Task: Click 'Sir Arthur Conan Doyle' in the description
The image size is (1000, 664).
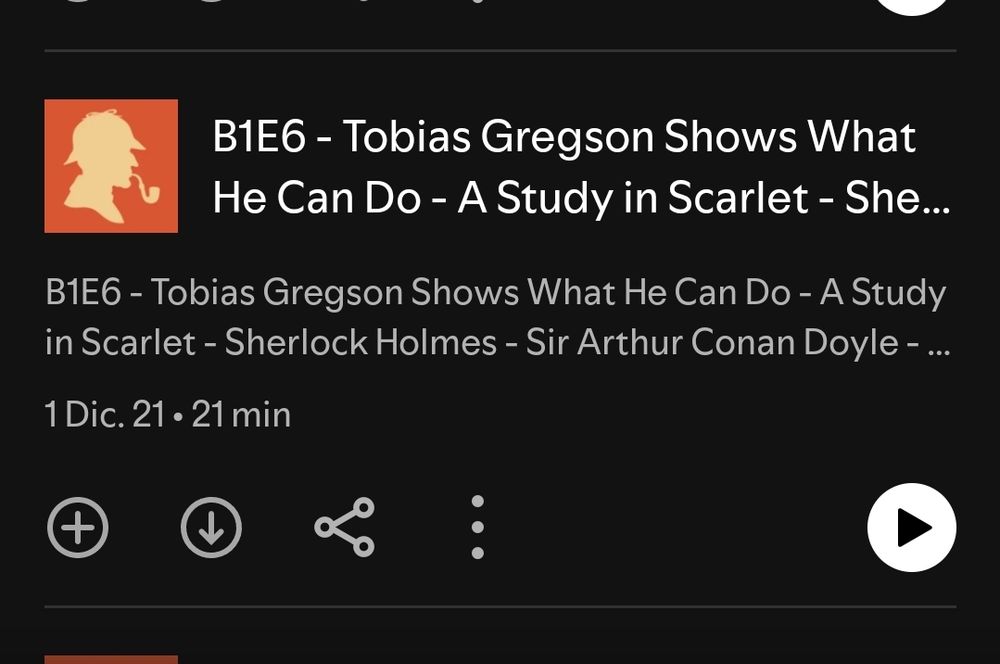Action: coord(712,343)
